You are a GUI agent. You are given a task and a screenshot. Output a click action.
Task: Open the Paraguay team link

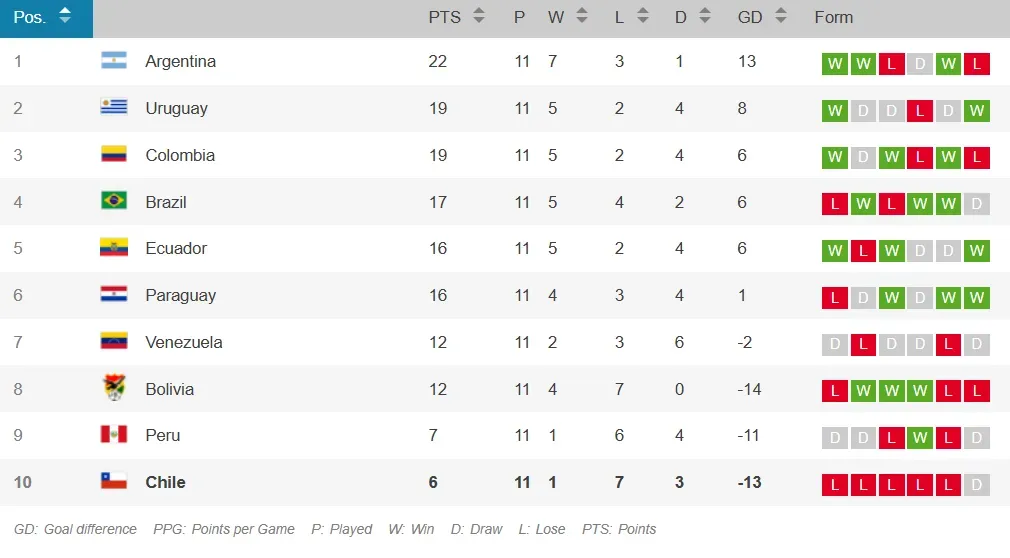[x=180, y=295]
